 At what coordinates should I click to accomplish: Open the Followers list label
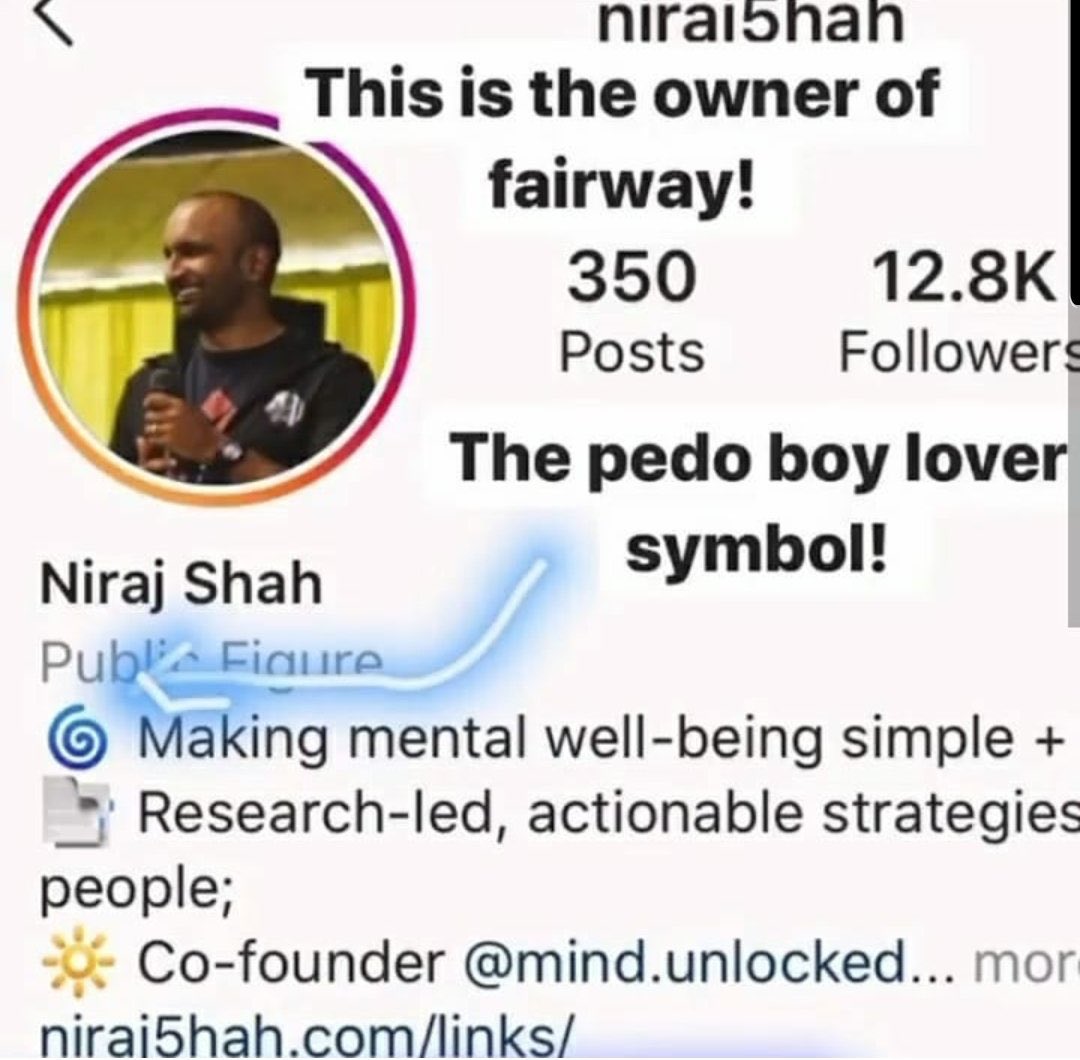(x=959, y=352)
